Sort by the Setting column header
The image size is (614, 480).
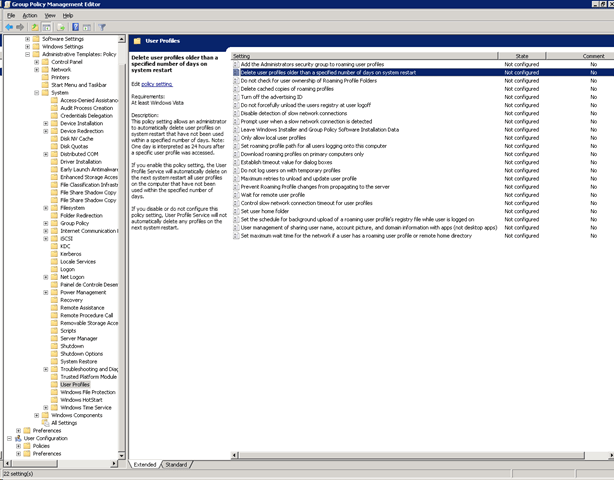click(364, 56)
